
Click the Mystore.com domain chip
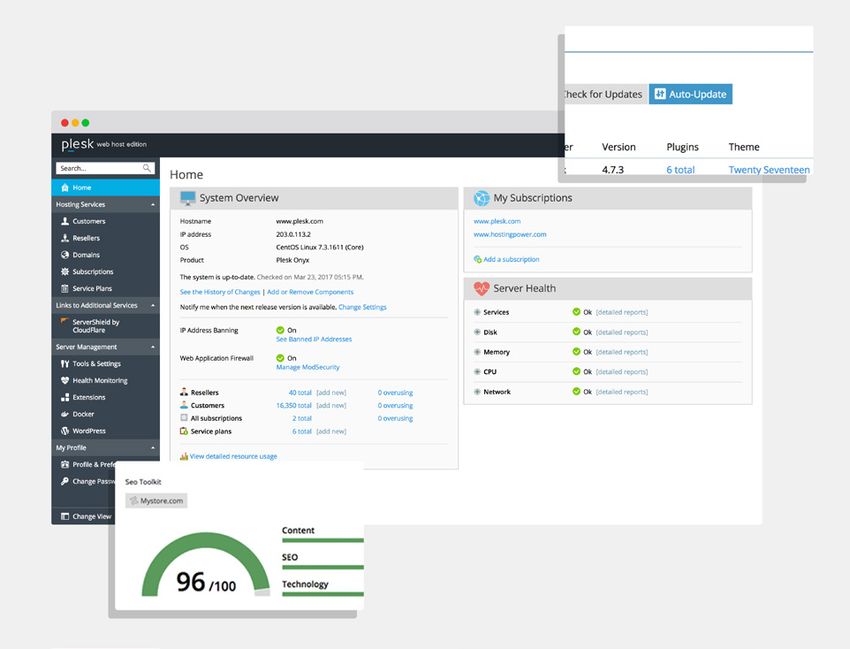pyautogui.click(x=156, y=500)
